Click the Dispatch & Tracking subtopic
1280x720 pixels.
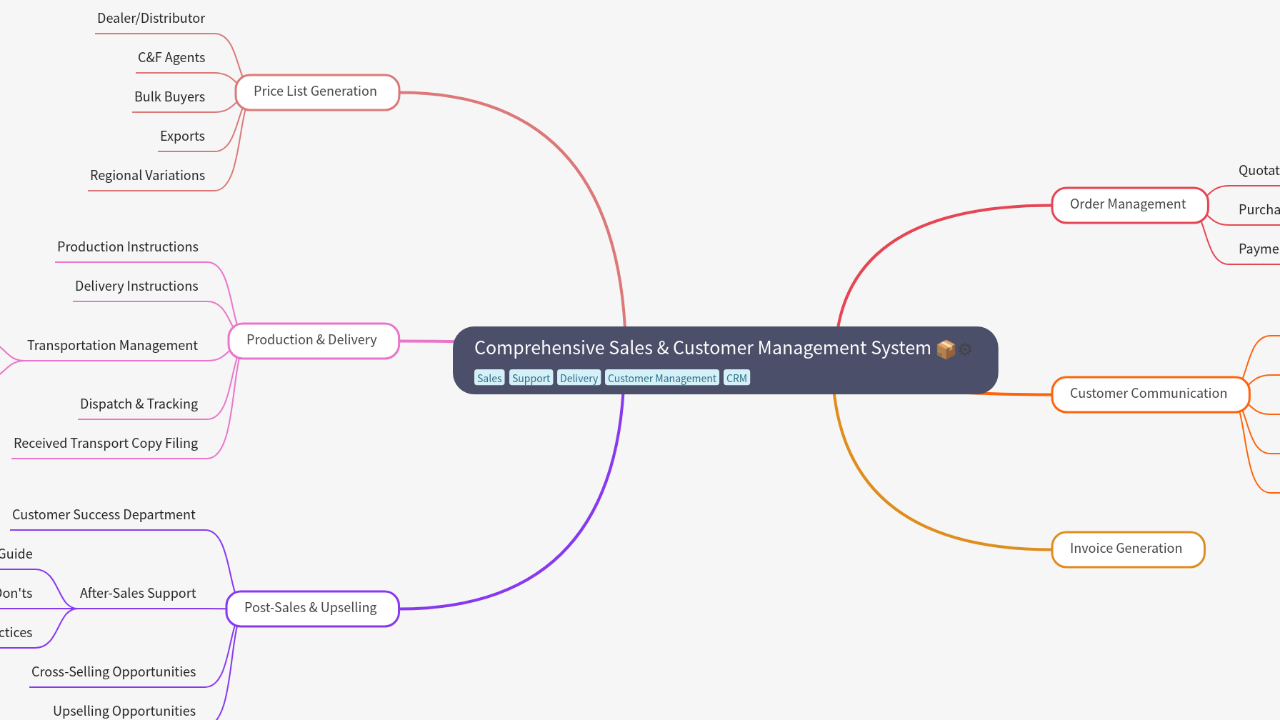(139, 404)
